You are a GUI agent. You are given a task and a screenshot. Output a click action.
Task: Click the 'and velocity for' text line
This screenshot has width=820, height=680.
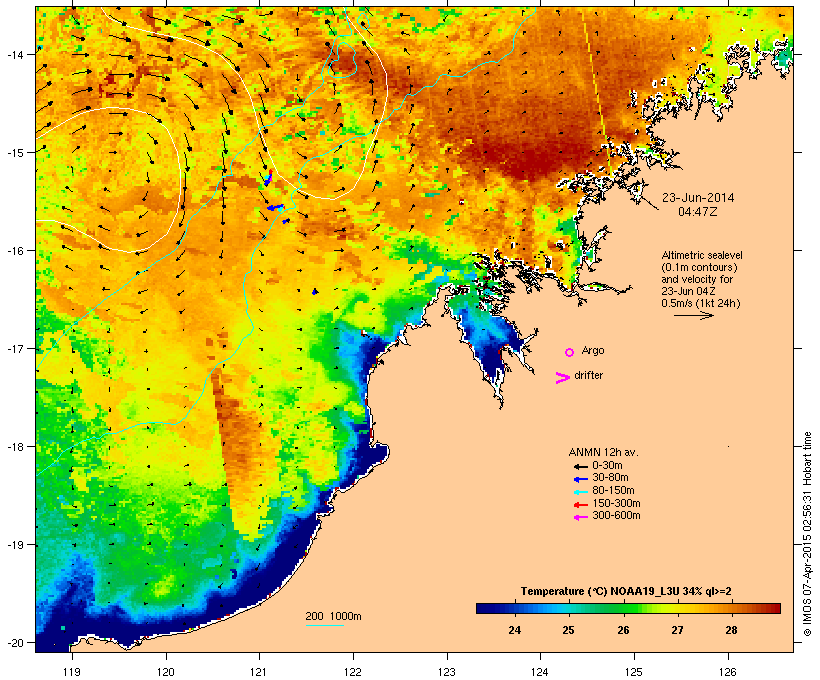pos(697,279)
